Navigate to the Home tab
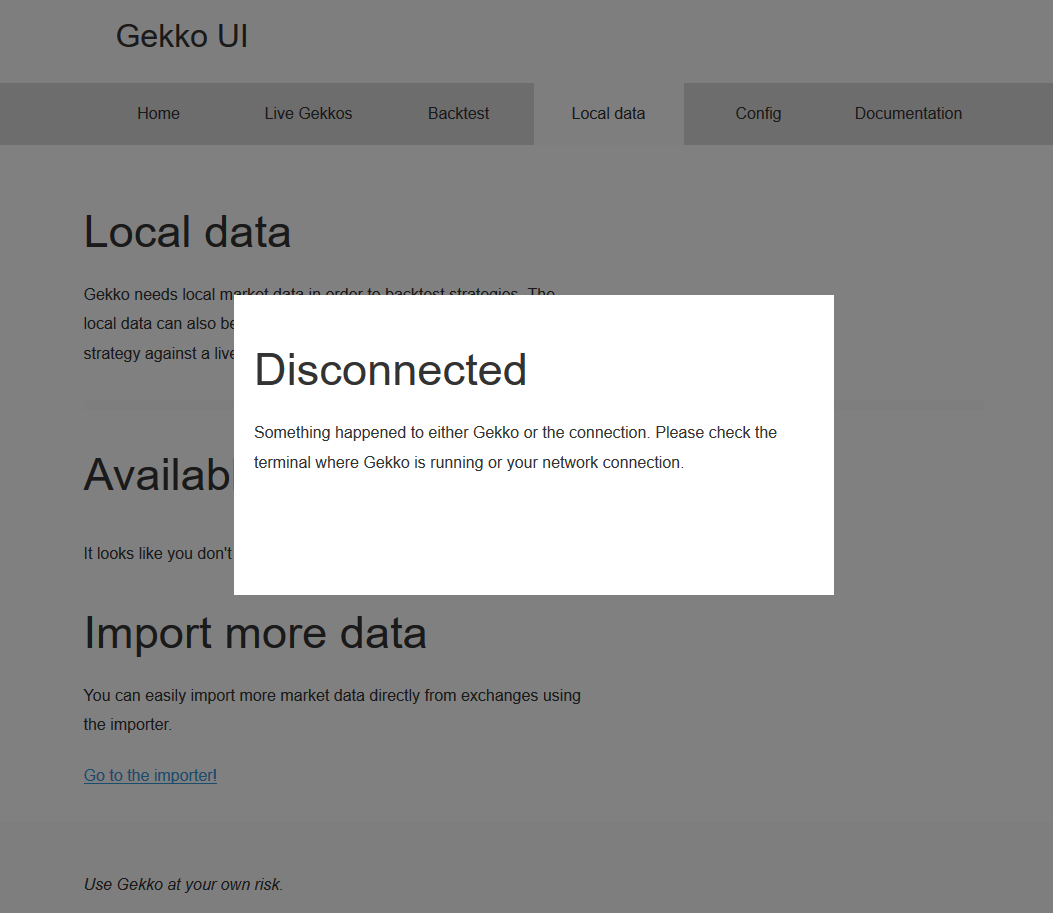Image resolution: width=1053 pixels, height=913 pixels. (x=158, y=113)
